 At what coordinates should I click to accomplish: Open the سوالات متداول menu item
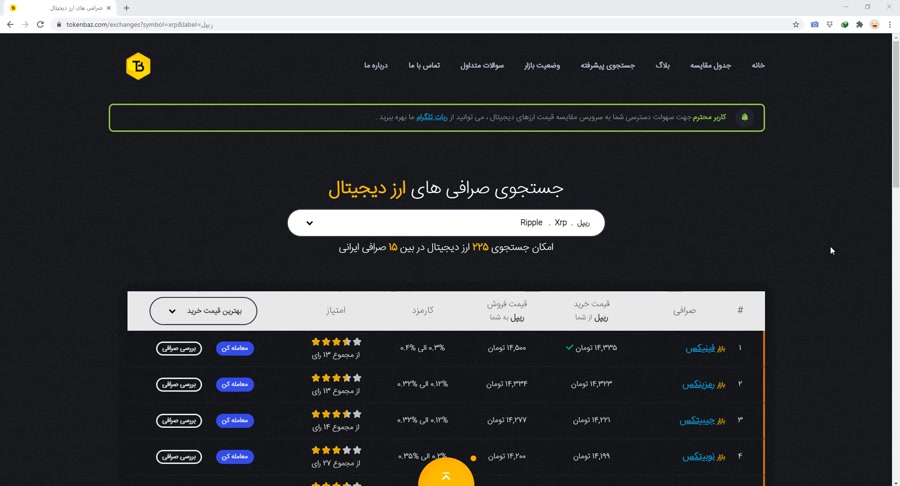(x=482, y=65)
